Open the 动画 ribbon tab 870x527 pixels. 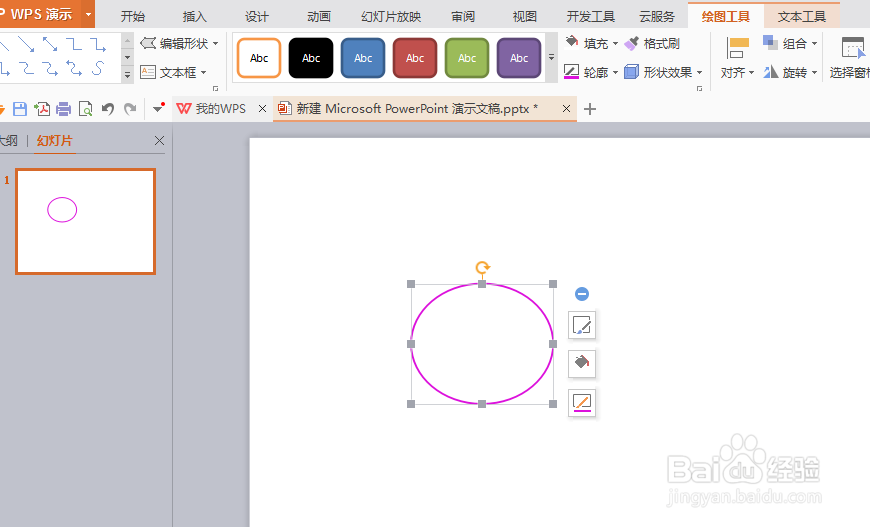point(318,17)
